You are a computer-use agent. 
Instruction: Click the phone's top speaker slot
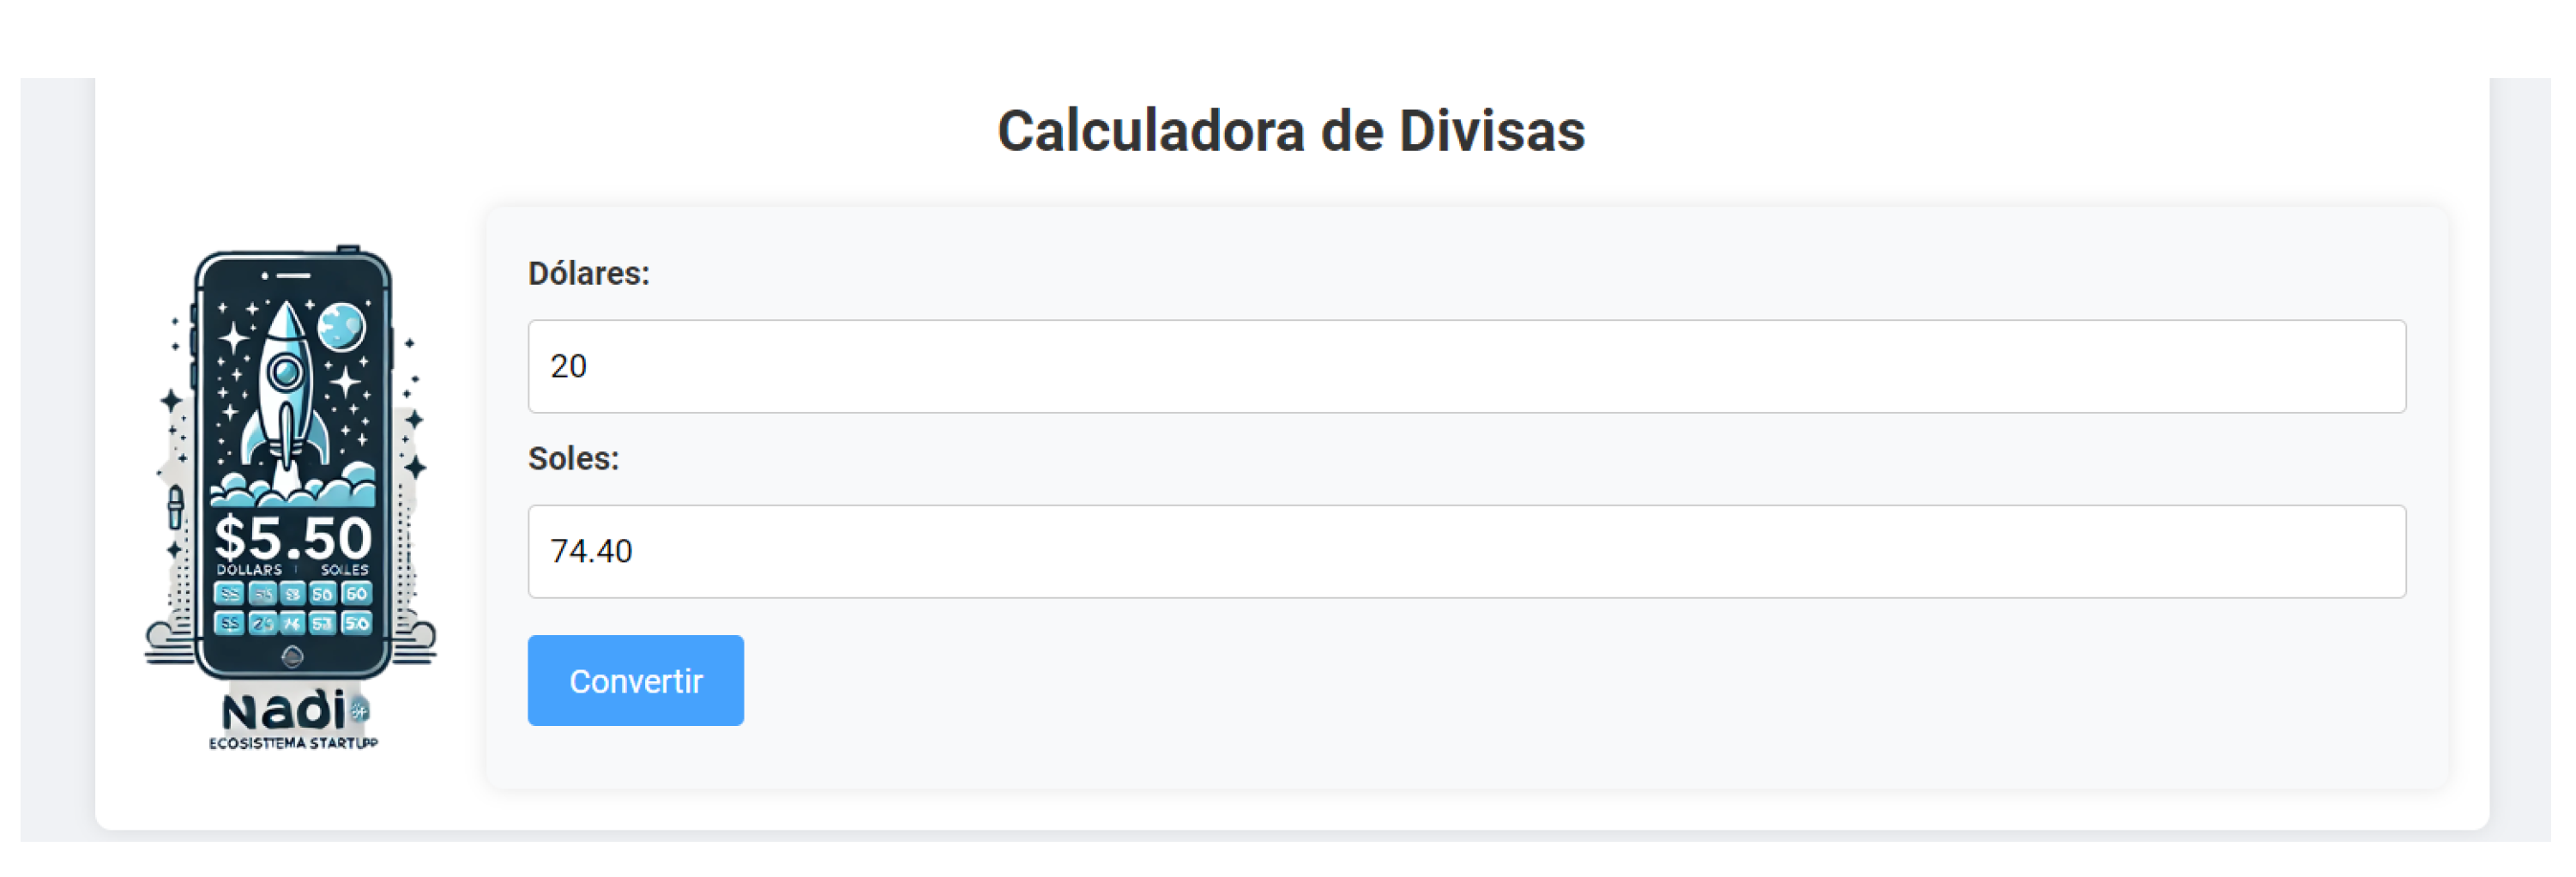[293, 275]
